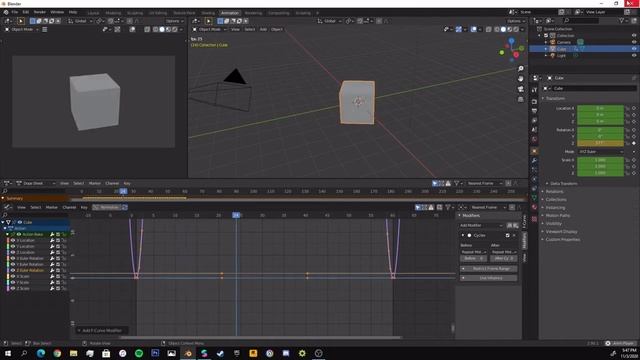
Task: Open the Key menu in the graph editor
Action: coord(84,207)
